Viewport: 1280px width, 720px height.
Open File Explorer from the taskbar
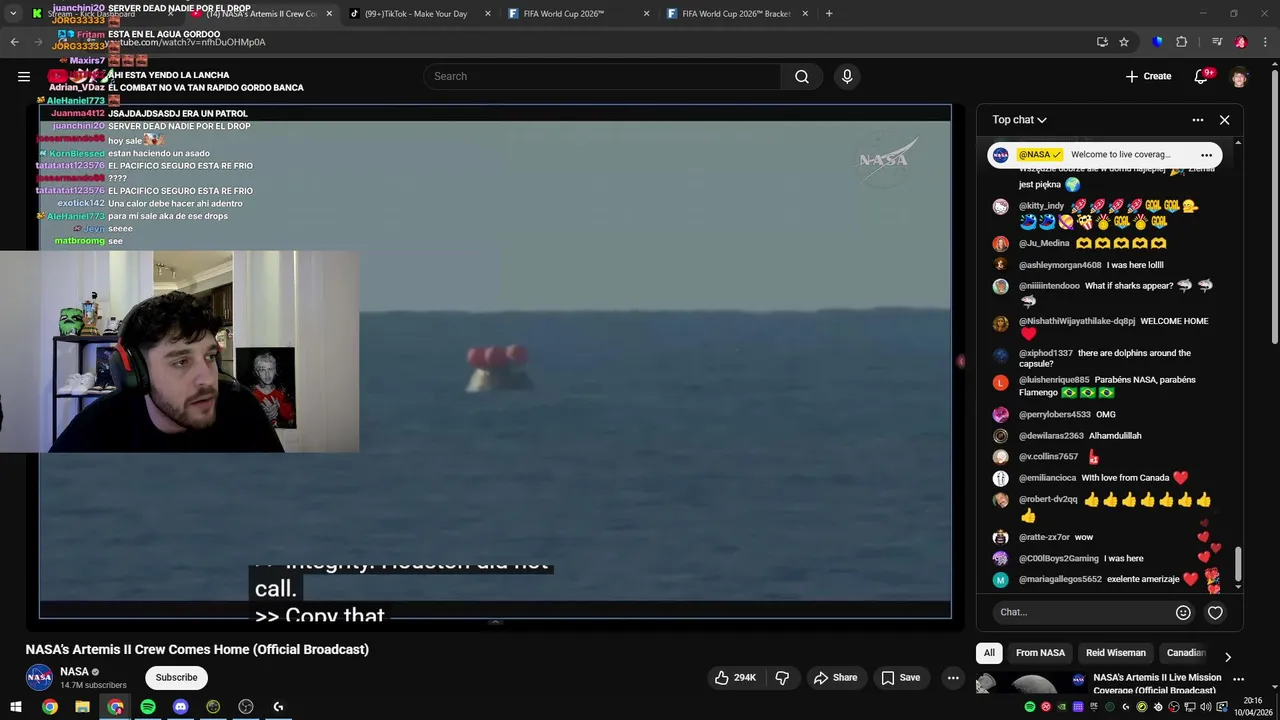[82, 707]
